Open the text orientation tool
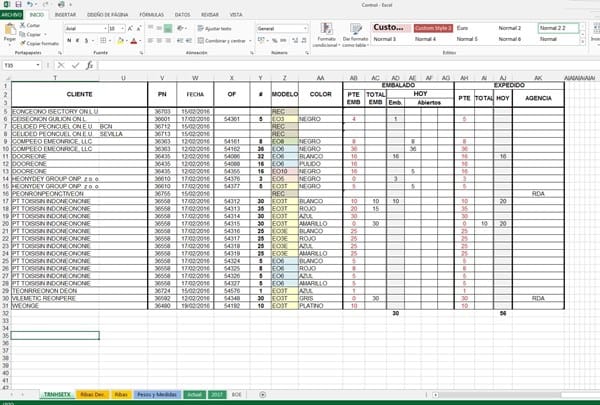This screenshot has height=405, width=600. pos(180,28)
